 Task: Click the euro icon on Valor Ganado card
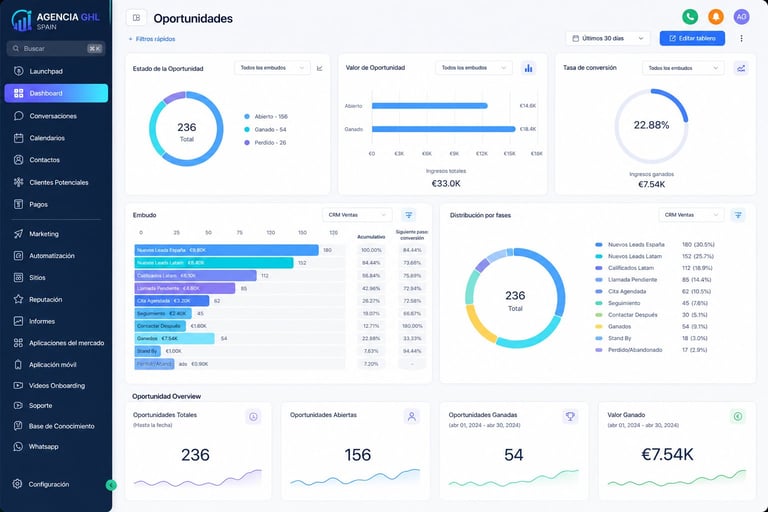[x=738, y=416]
